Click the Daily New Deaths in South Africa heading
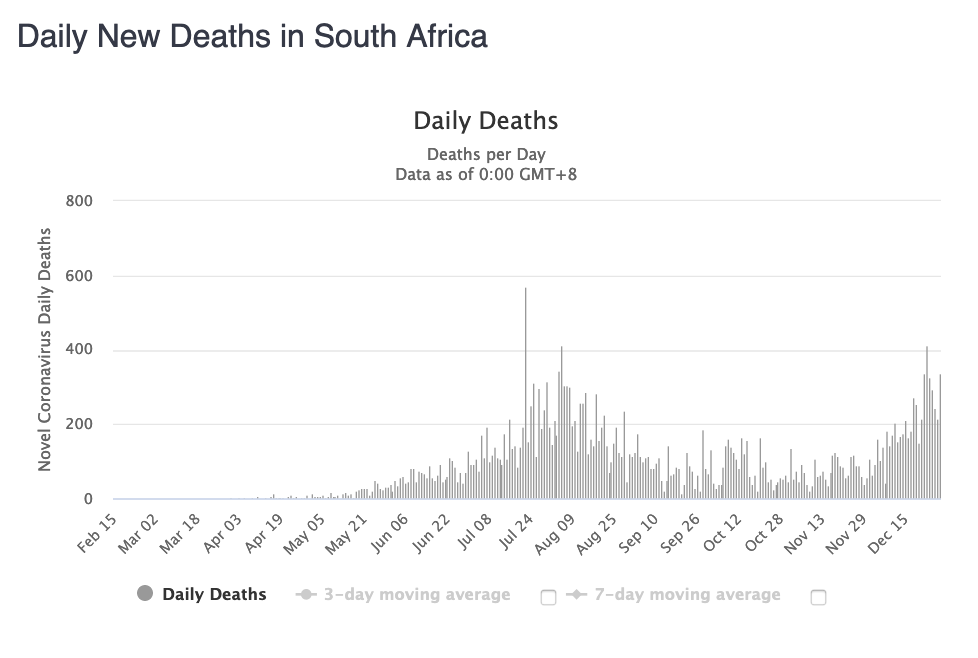 coord(253,37)
